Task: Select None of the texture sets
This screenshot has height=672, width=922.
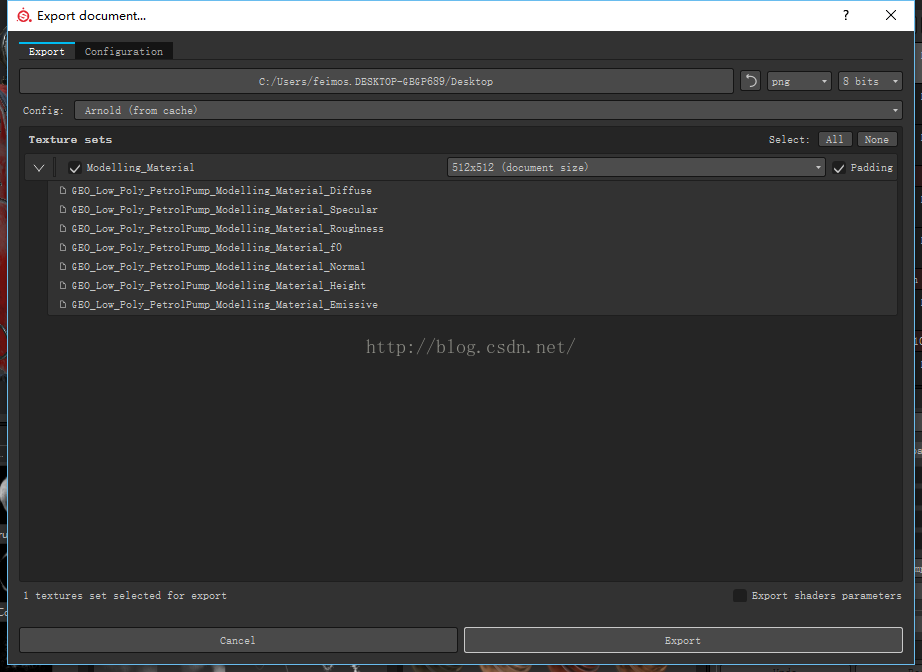Action: (876, 139)
